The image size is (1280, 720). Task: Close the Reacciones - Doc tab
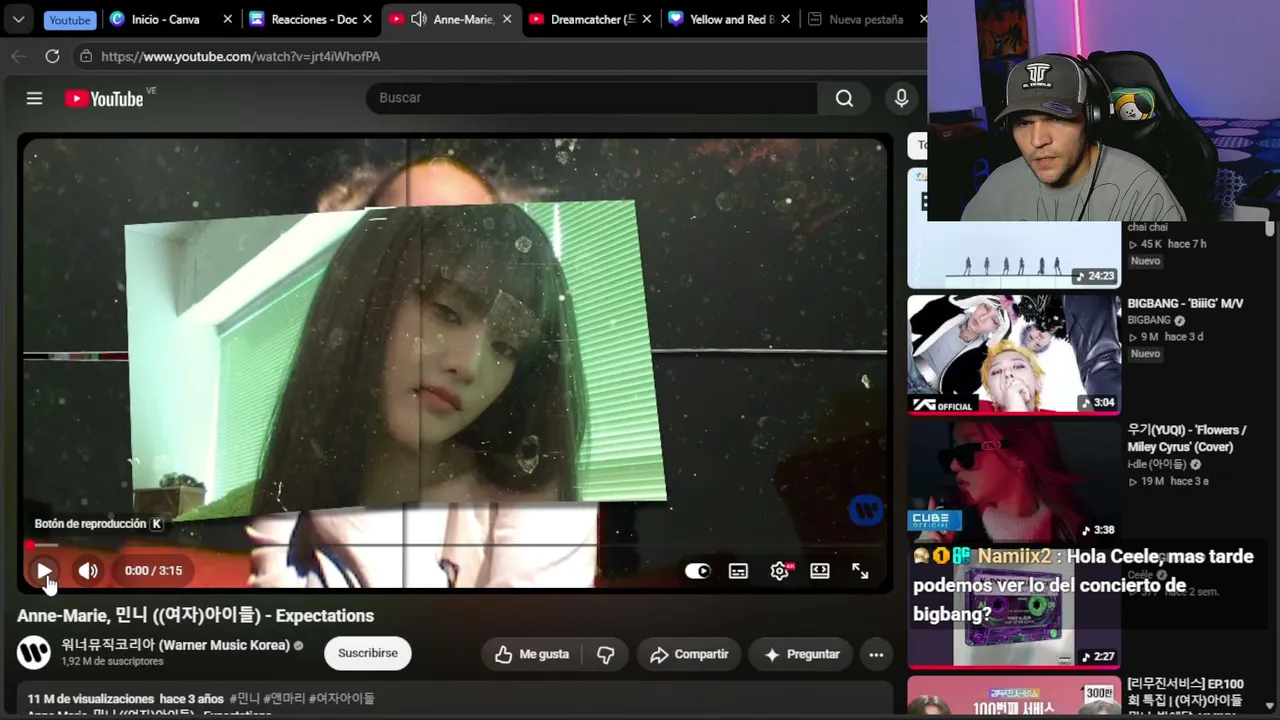[368, 19]
